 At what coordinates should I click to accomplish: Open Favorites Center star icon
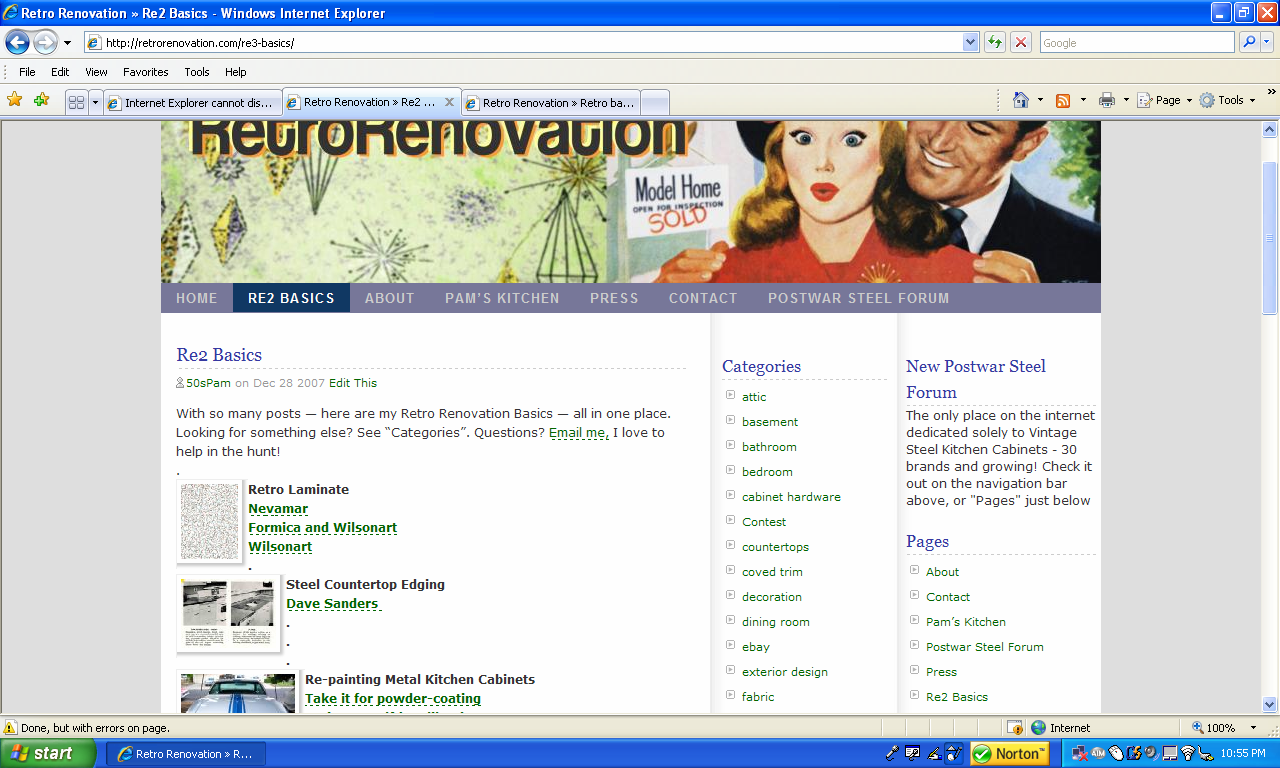[14, 100]
